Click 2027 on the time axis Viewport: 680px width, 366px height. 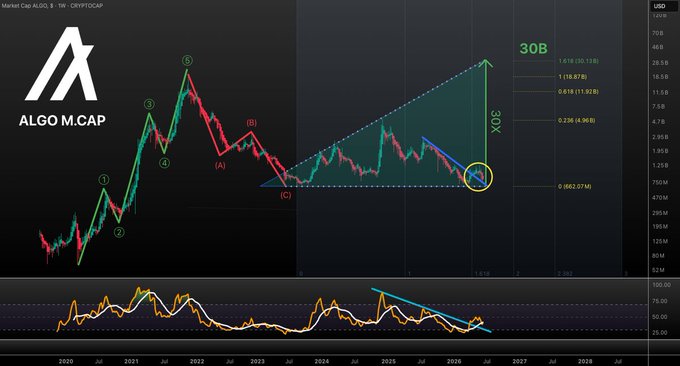point(520,361)
